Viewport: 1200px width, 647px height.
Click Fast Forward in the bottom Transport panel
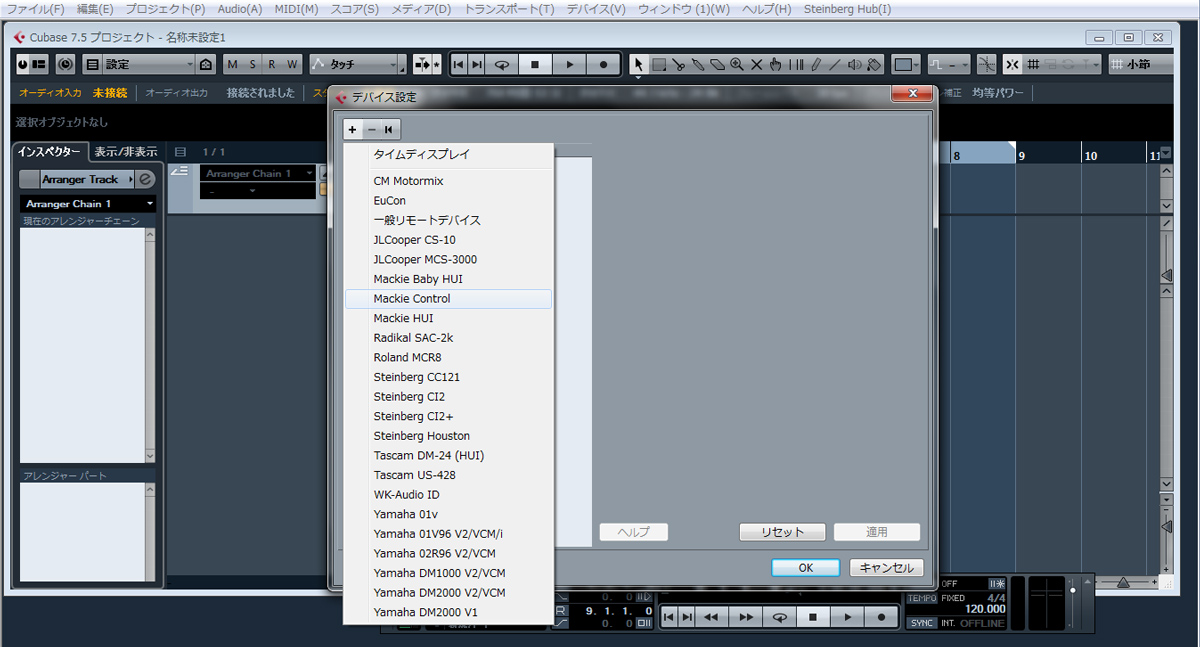pos(745,618)
